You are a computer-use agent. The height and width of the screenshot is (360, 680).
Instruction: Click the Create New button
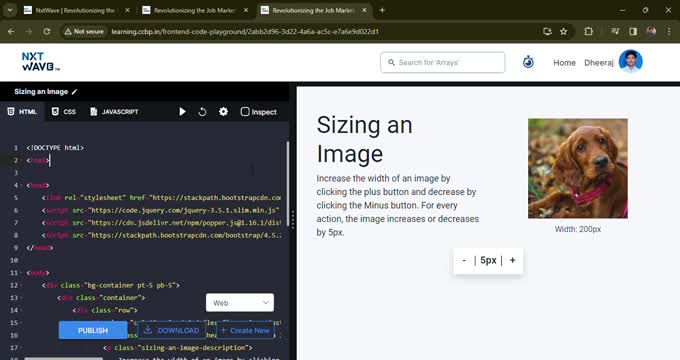click(x=245, y=331)
